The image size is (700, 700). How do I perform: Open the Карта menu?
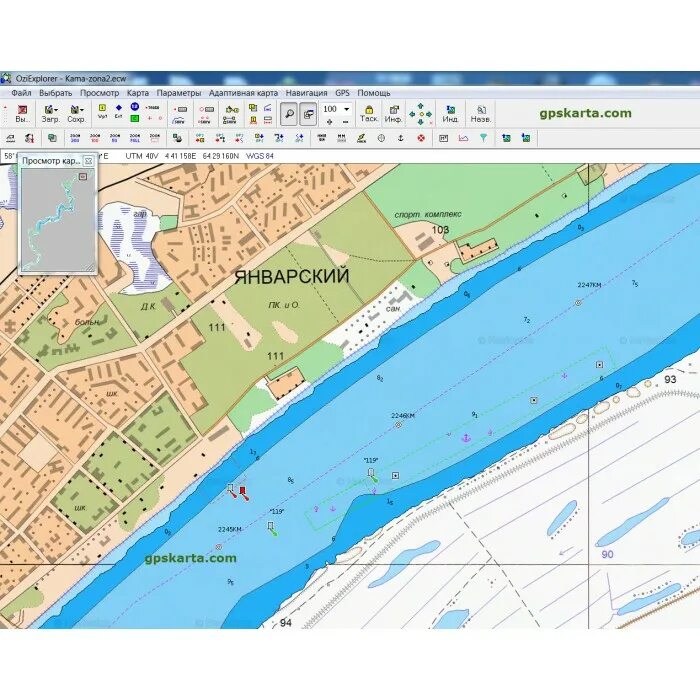tap(138, 93)
